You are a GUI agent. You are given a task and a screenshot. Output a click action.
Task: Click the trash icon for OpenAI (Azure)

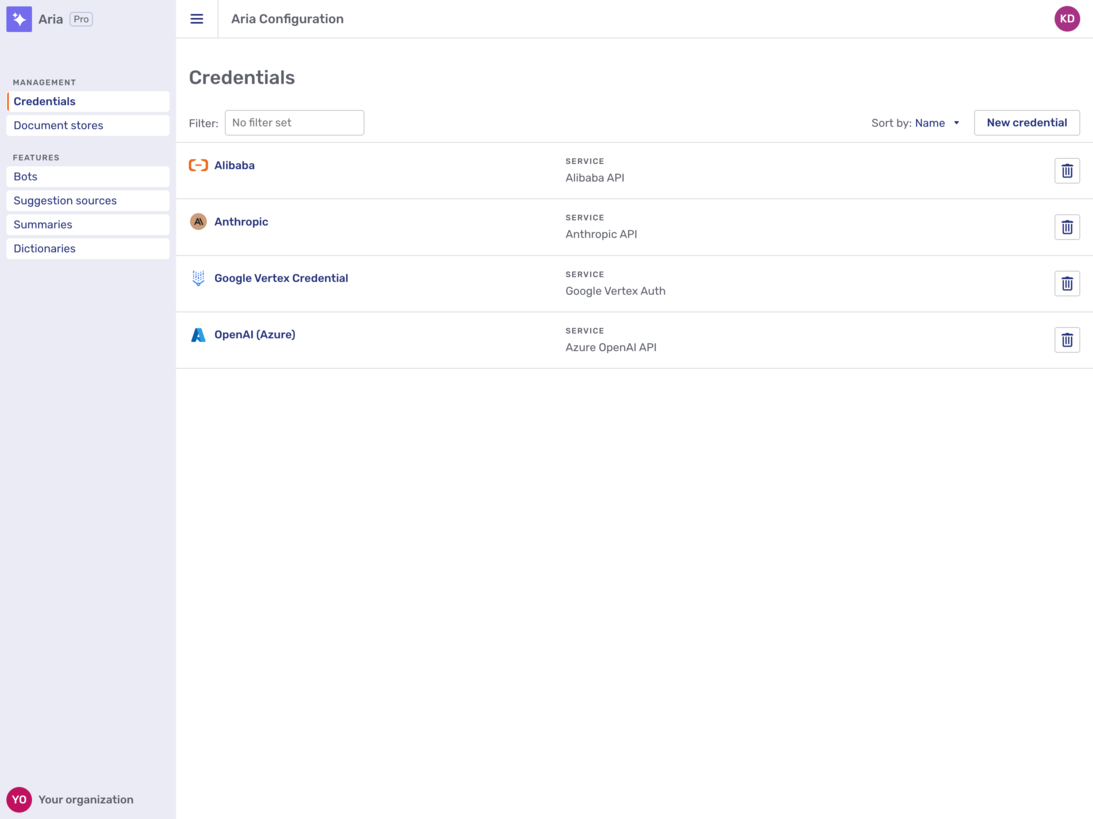pos(1067,339)
